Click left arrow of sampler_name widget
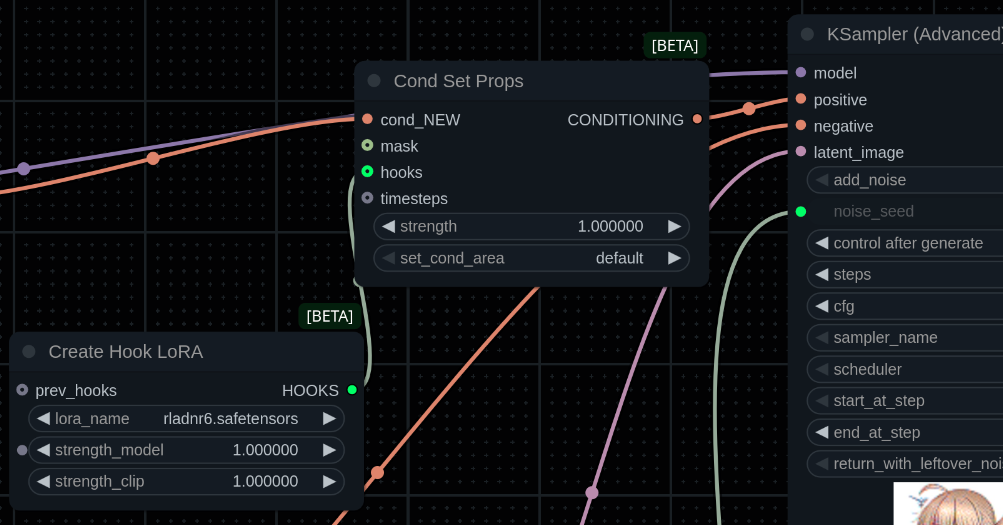Screen dimensions: 1003x525 coord(822,338)
